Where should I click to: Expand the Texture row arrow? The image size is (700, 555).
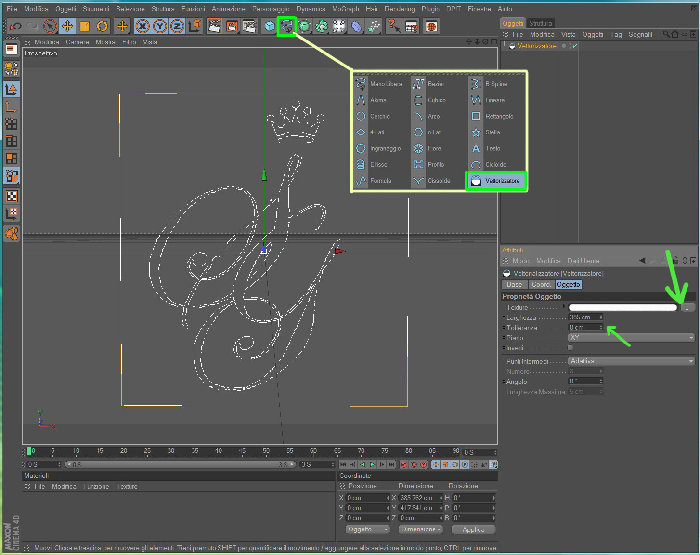(x=564, y=307)
